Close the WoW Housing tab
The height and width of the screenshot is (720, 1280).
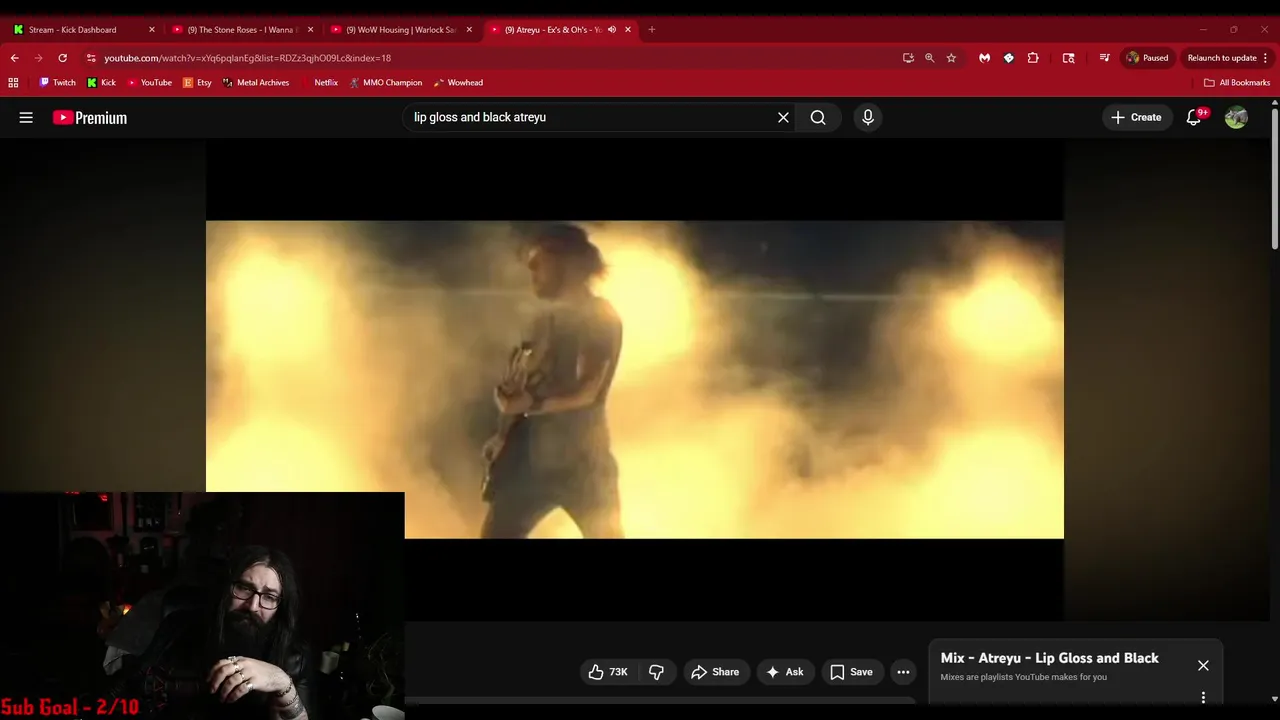tap(469, 30)
